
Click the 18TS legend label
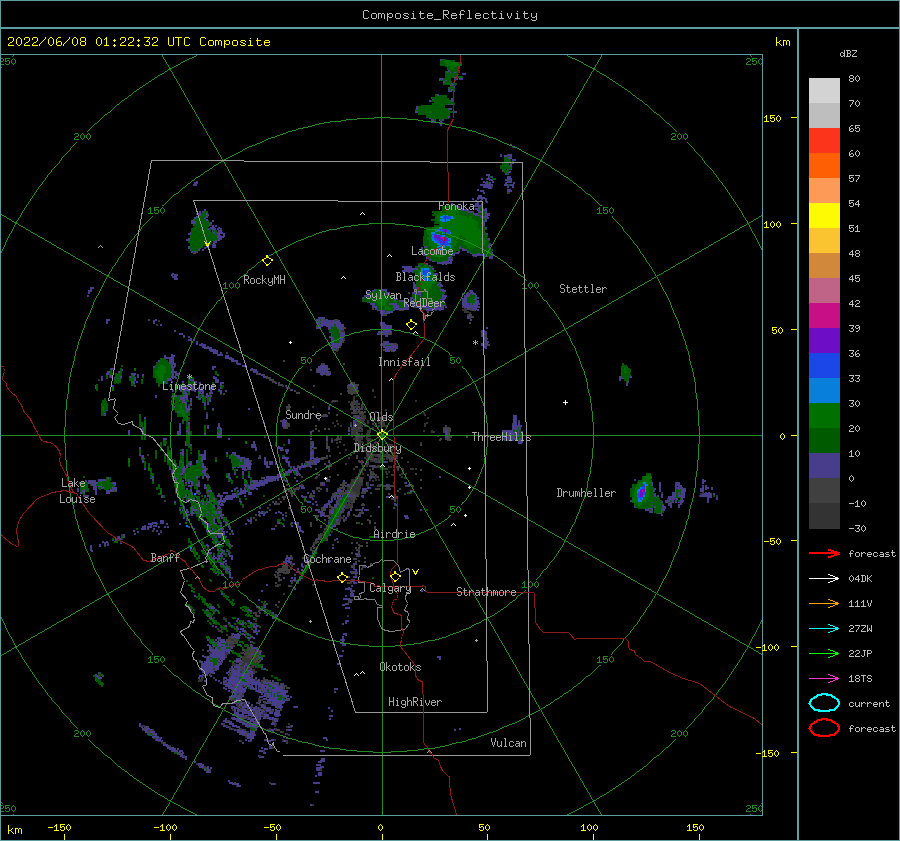point(860,679)
